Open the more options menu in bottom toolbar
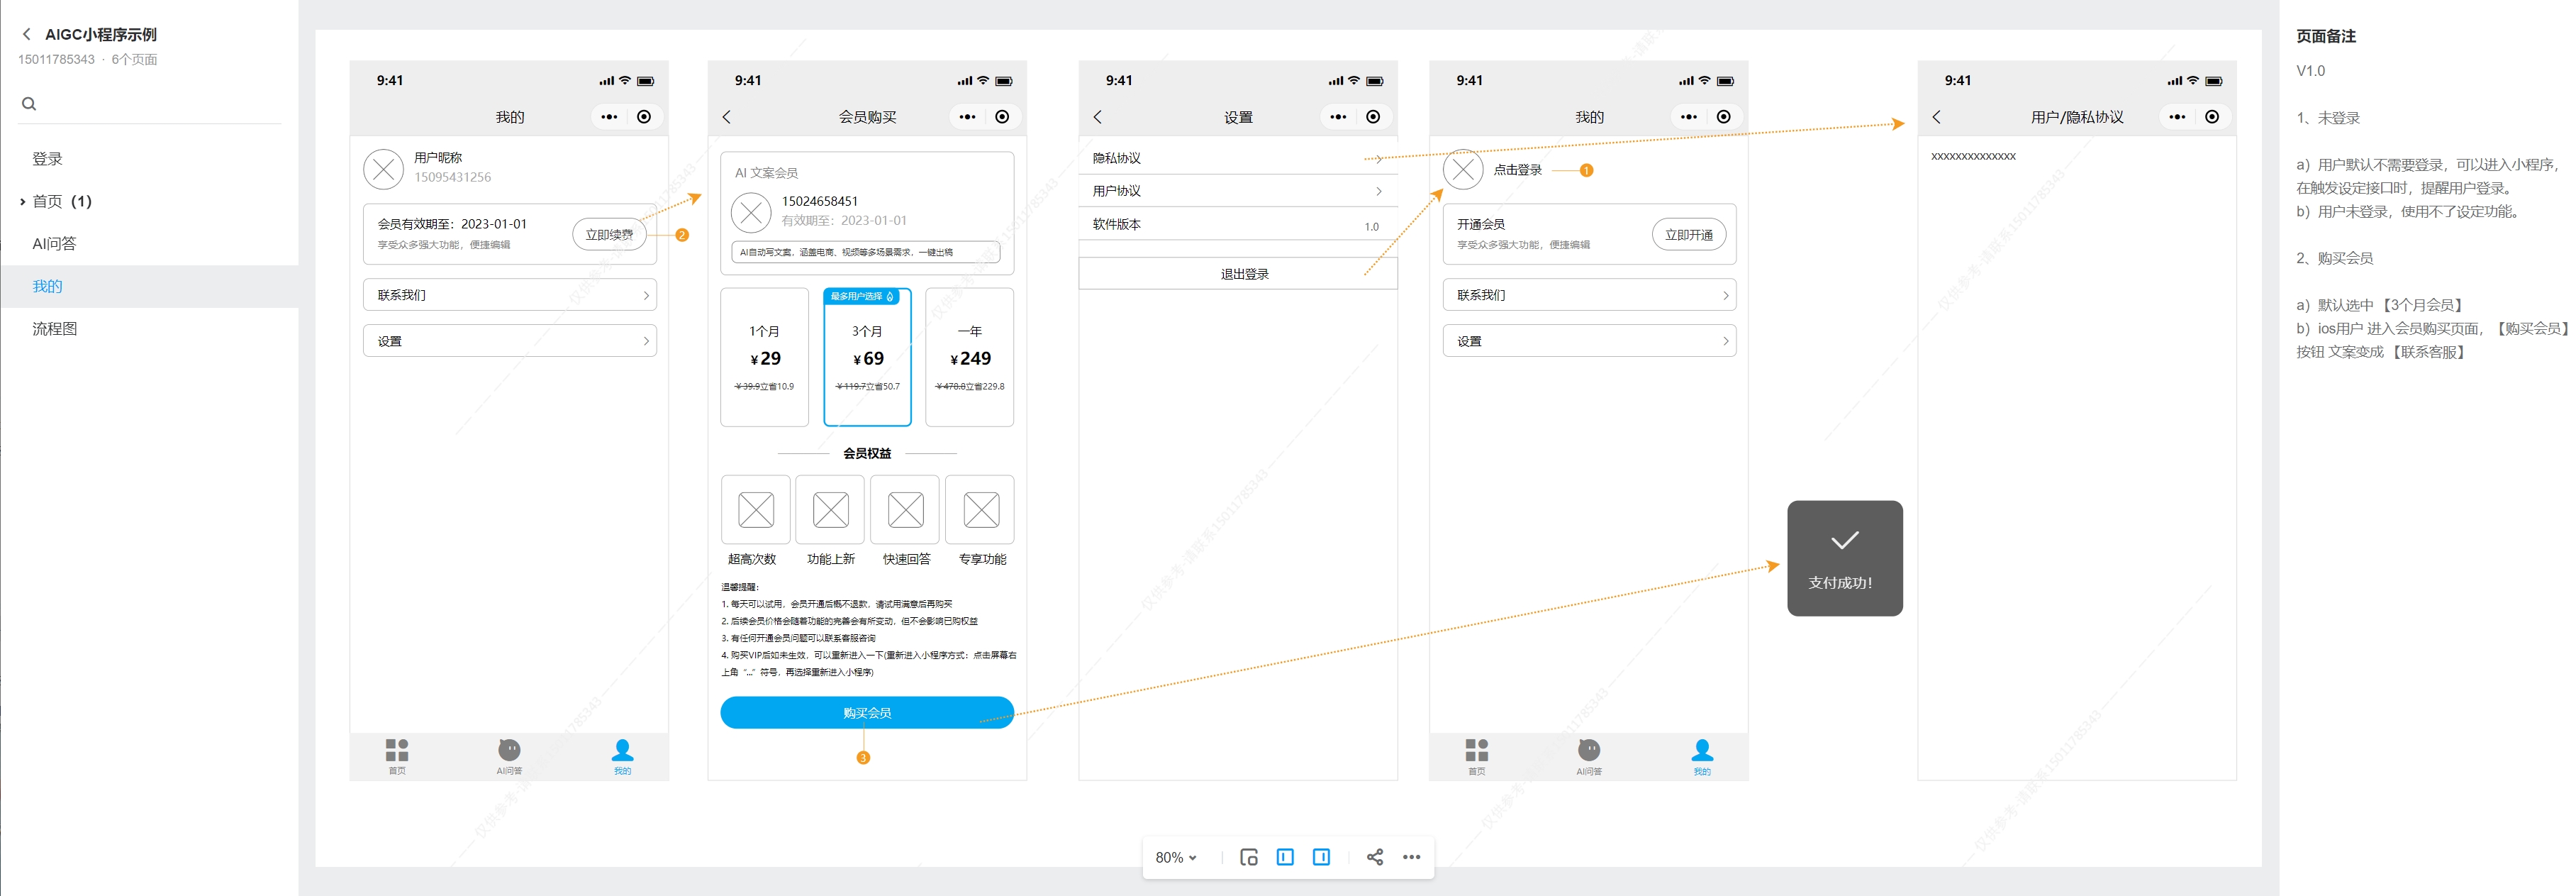Viewport: 2576px width, 896px height. tap(1411, 857)
